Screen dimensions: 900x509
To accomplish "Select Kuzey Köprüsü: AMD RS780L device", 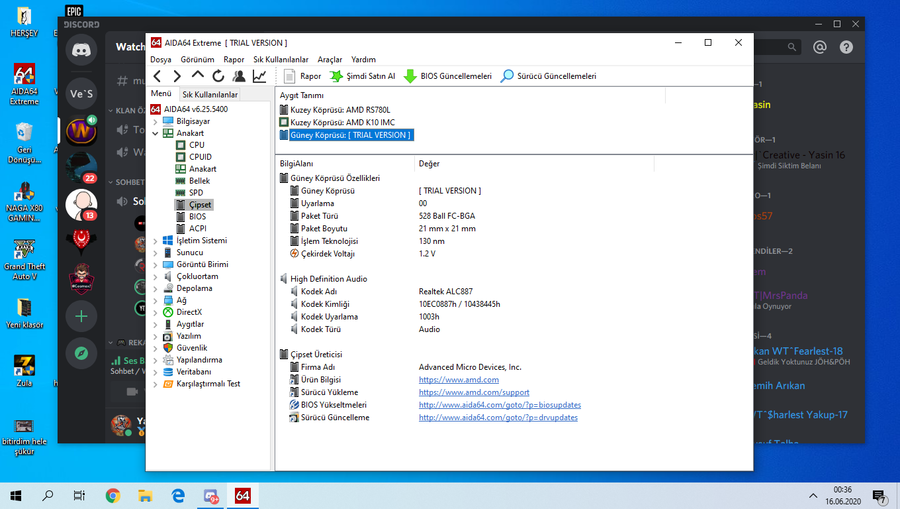I will [x=340, y=110].
